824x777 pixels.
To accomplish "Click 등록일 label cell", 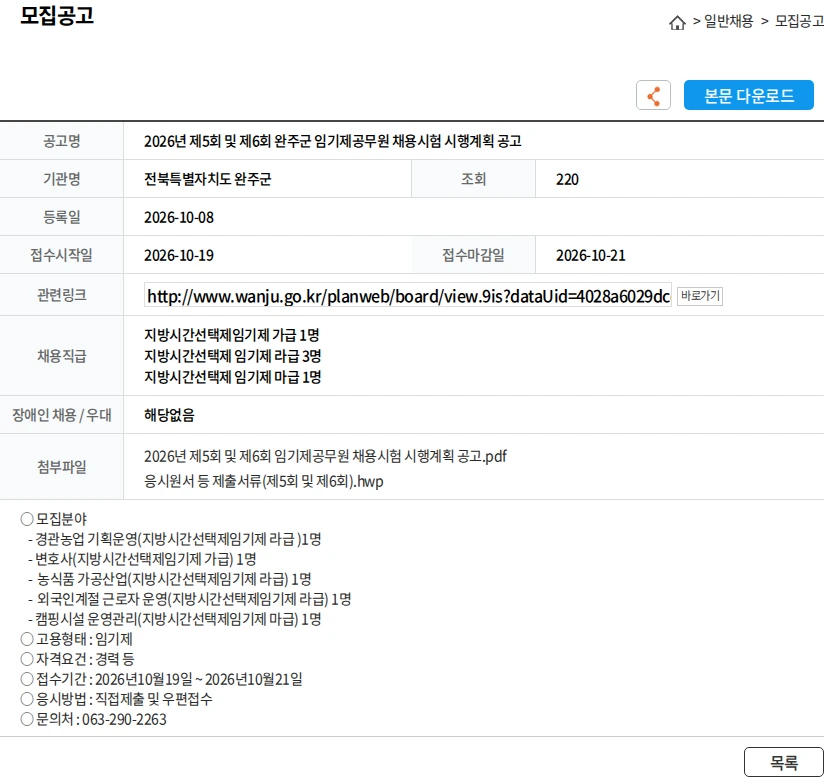I will (x=61, y=216).
